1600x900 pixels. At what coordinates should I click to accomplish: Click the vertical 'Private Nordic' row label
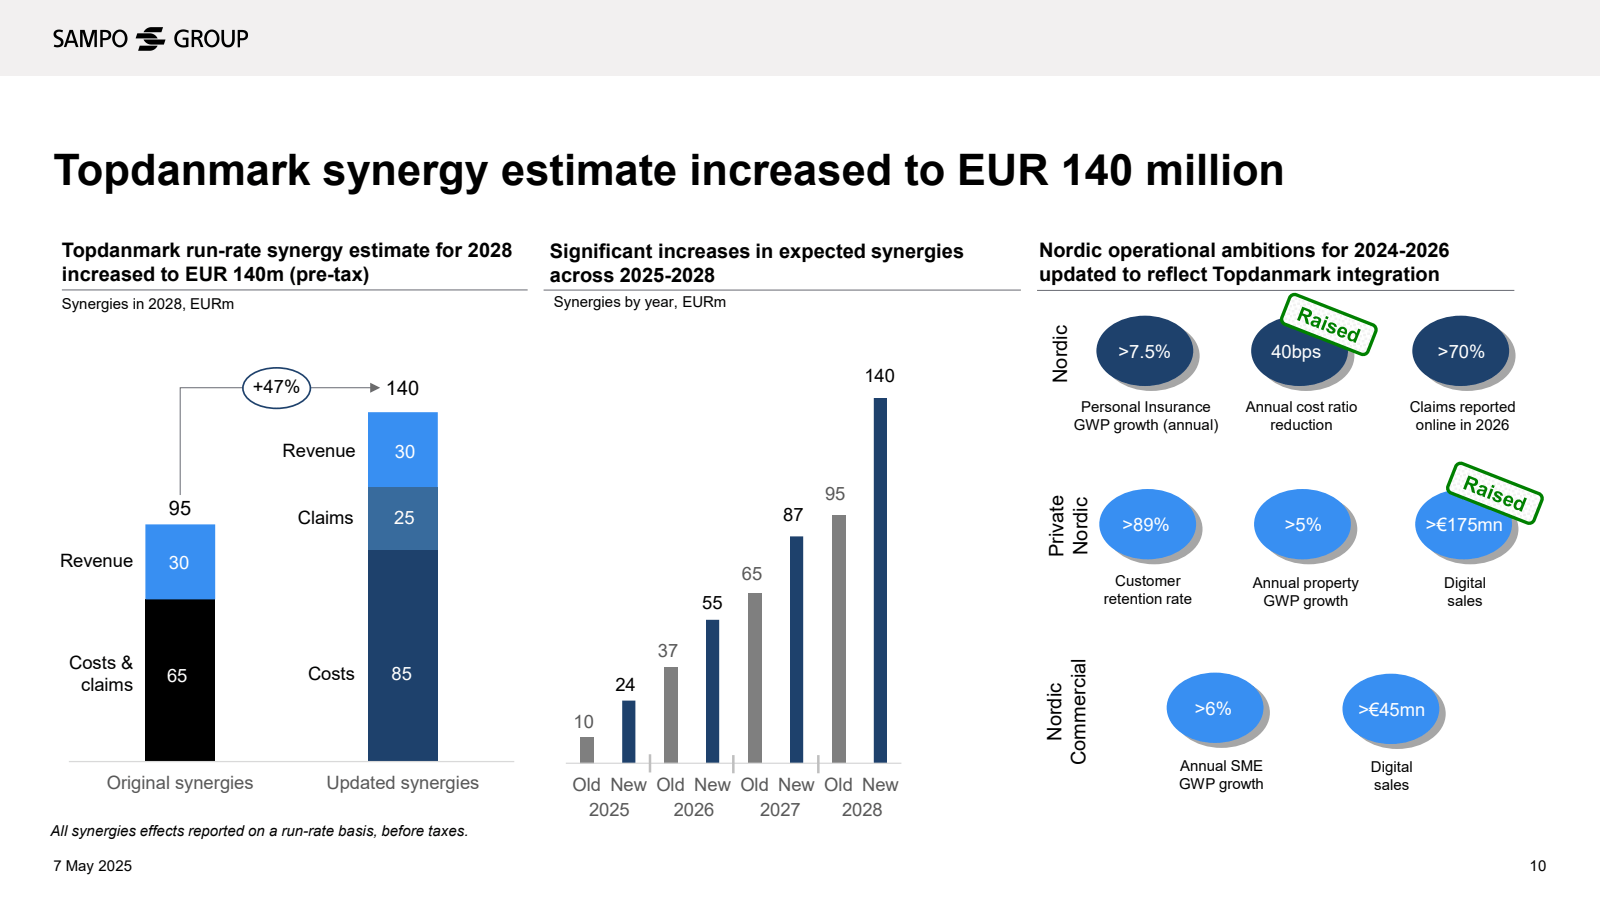point(1068,525)
